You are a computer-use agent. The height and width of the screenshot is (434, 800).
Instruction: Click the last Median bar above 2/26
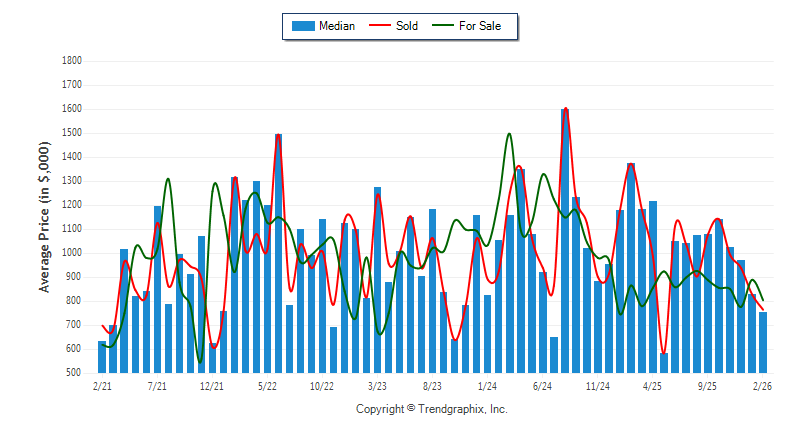pyautogui.click(x=763, y=342)
